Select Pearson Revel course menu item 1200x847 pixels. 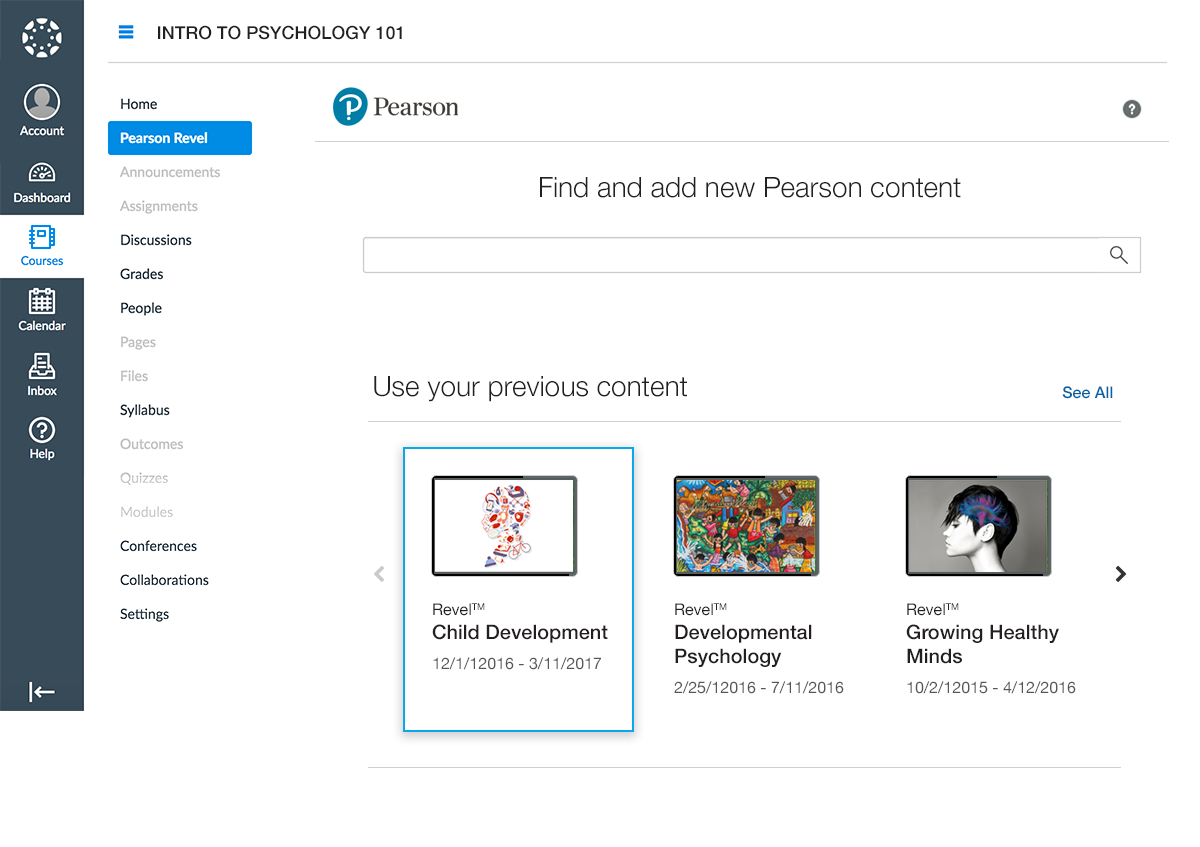click(x=180, y=138)
